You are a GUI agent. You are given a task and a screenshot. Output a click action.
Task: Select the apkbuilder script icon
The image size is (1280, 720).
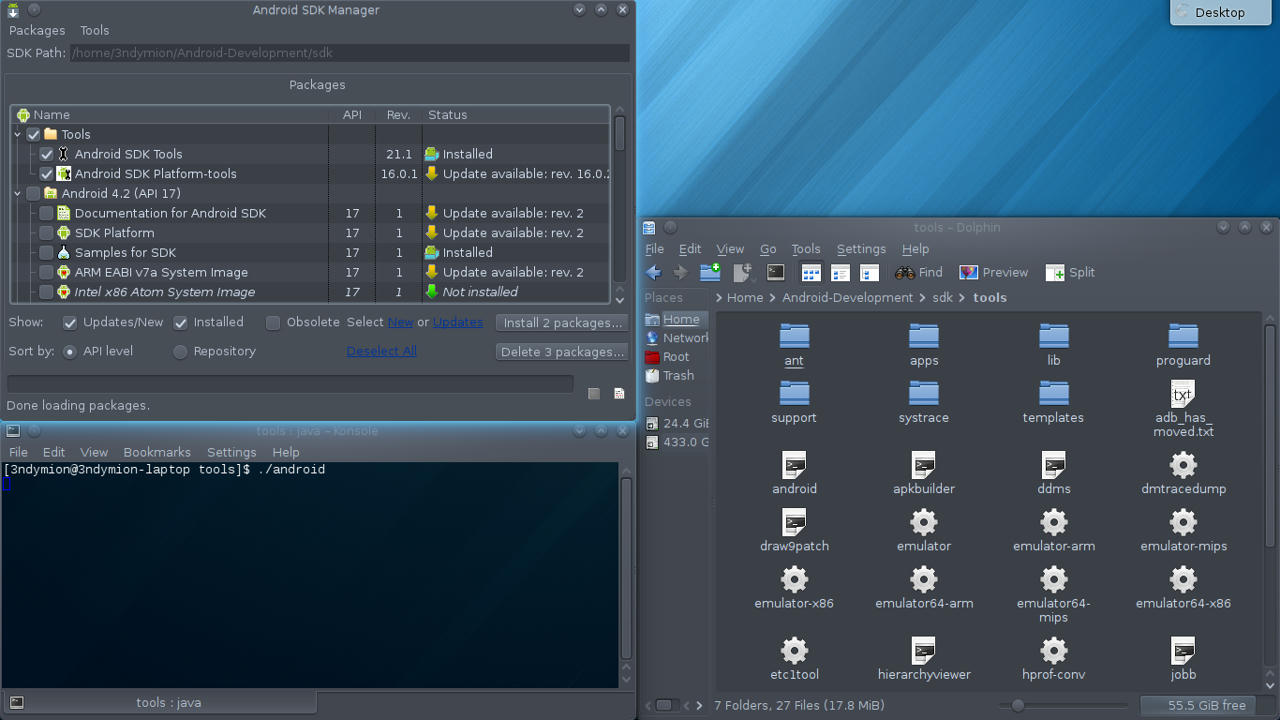pyautogui.click(x=924, y=464)
